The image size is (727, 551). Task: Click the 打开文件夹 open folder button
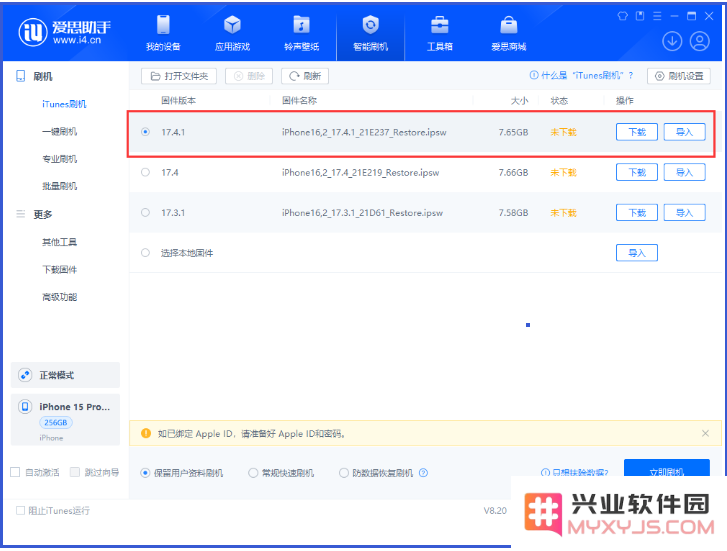[x=179, y=76]
